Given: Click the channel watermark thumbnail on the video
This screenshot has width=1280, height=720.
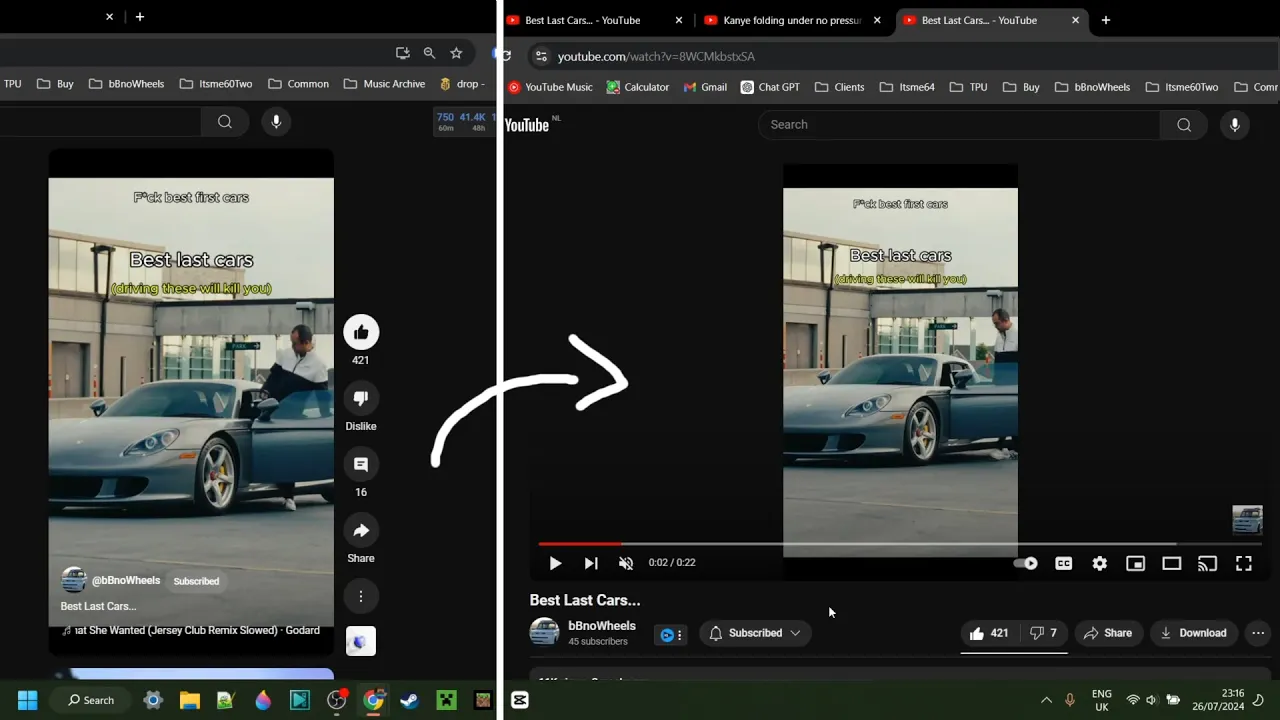Looking at the screenshot, I should 1247,520.
